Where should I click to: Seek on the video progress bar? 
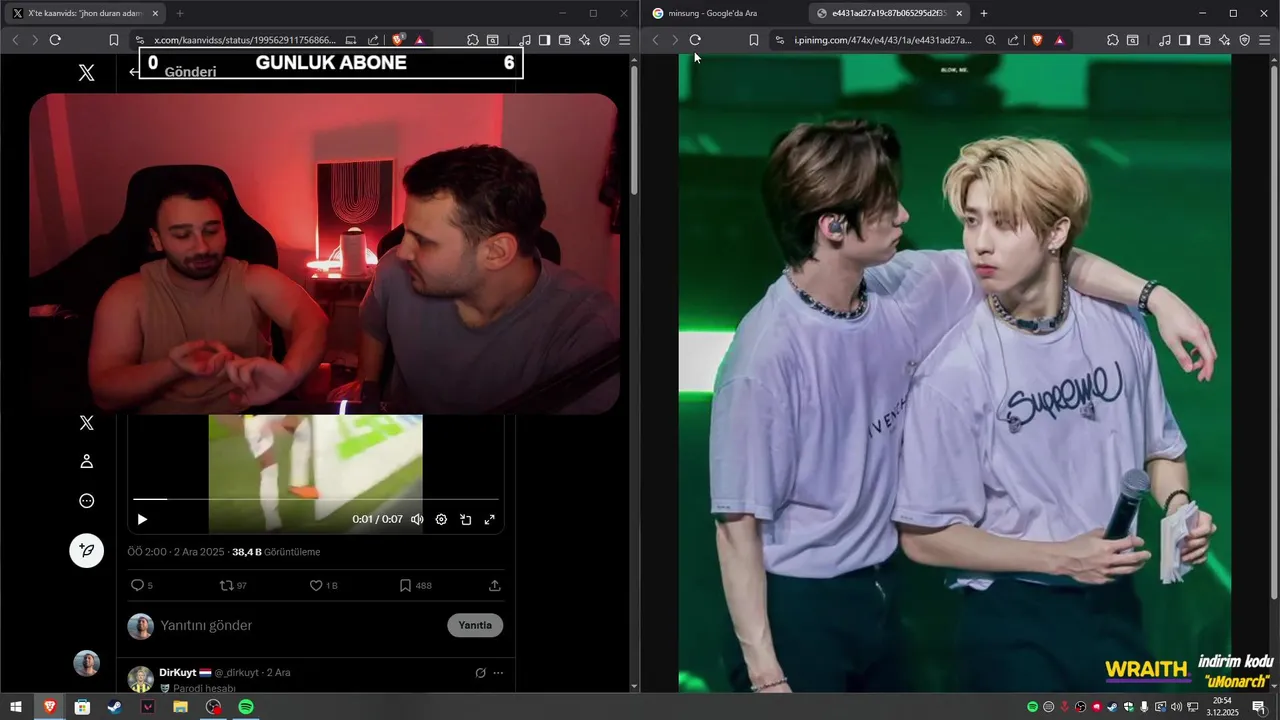(316, 498)
